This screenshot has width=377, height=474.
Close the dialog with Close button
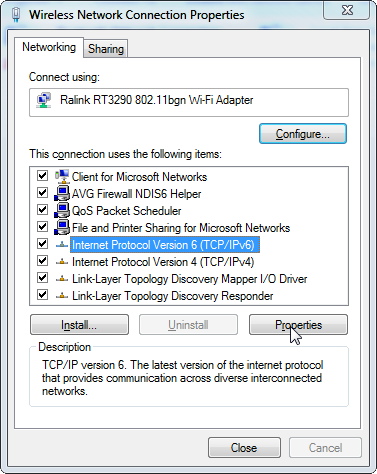pyautogui.click(x=244, y=448)
